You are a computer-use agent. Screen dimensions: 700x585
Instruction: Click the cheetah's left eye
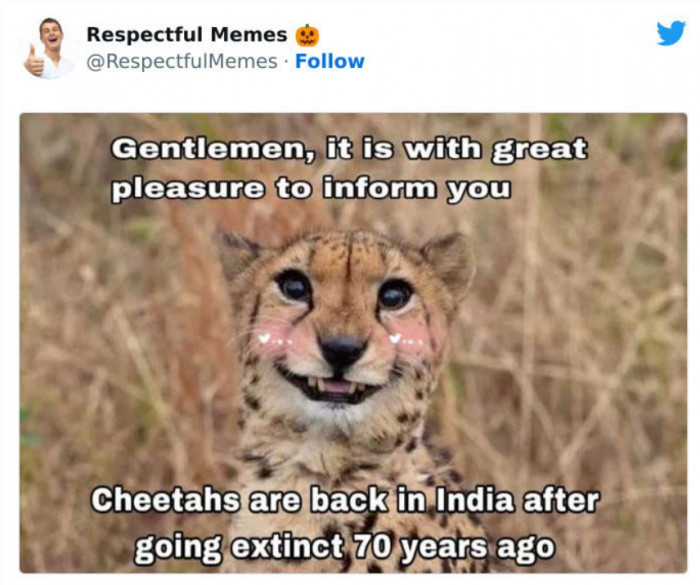pos(293,284)
